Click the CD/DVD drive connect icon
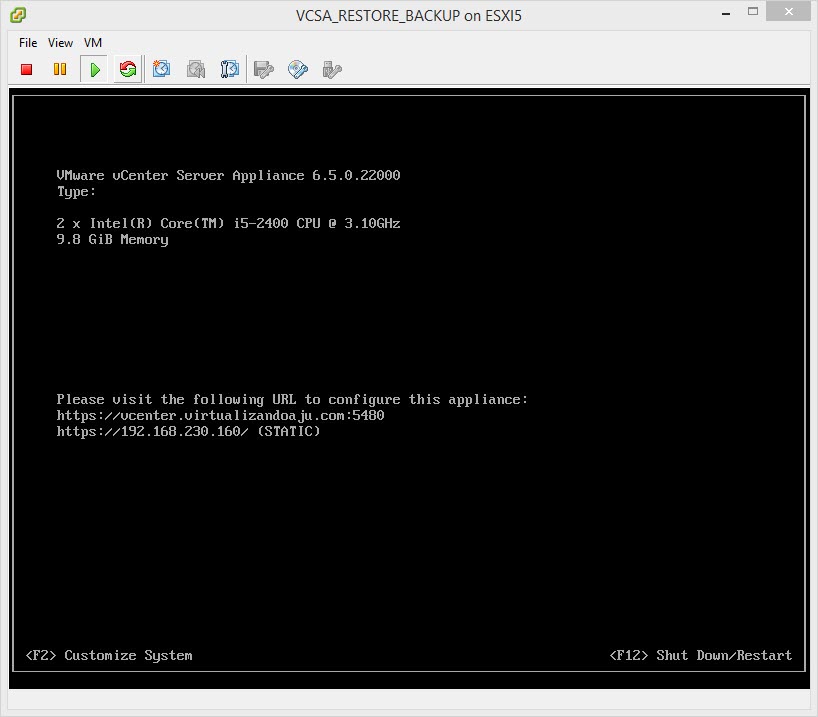Viewport: 818px width, 717px height. [297, 69]
